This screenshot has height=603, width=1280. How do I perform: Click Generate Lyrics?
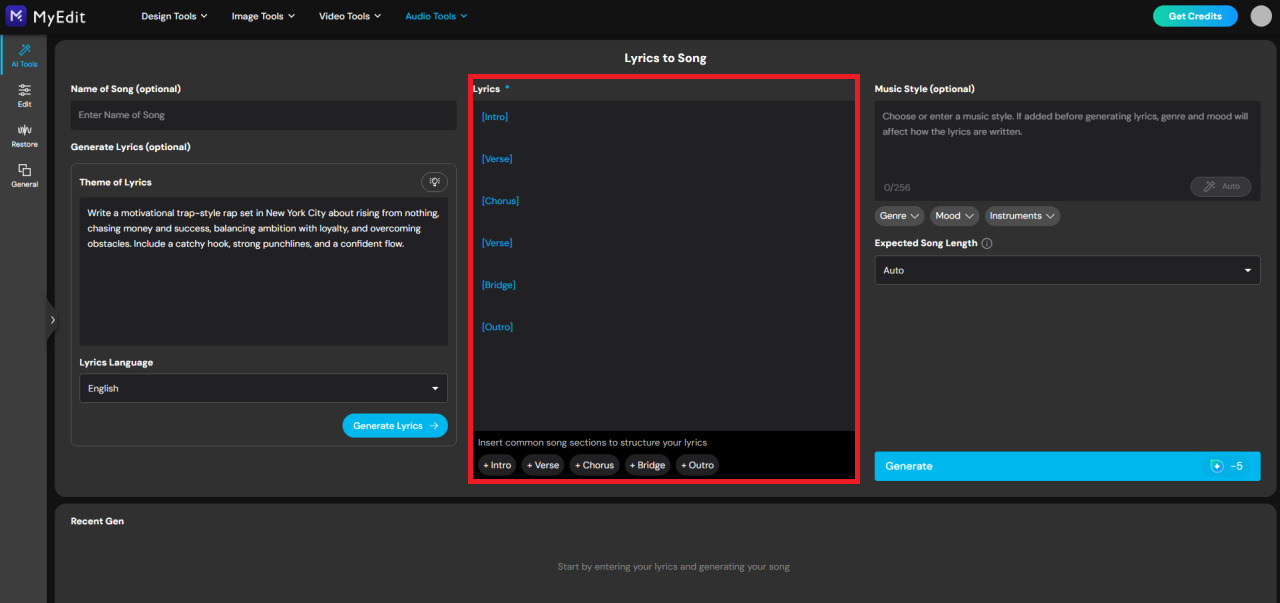(x=394, y=425)
